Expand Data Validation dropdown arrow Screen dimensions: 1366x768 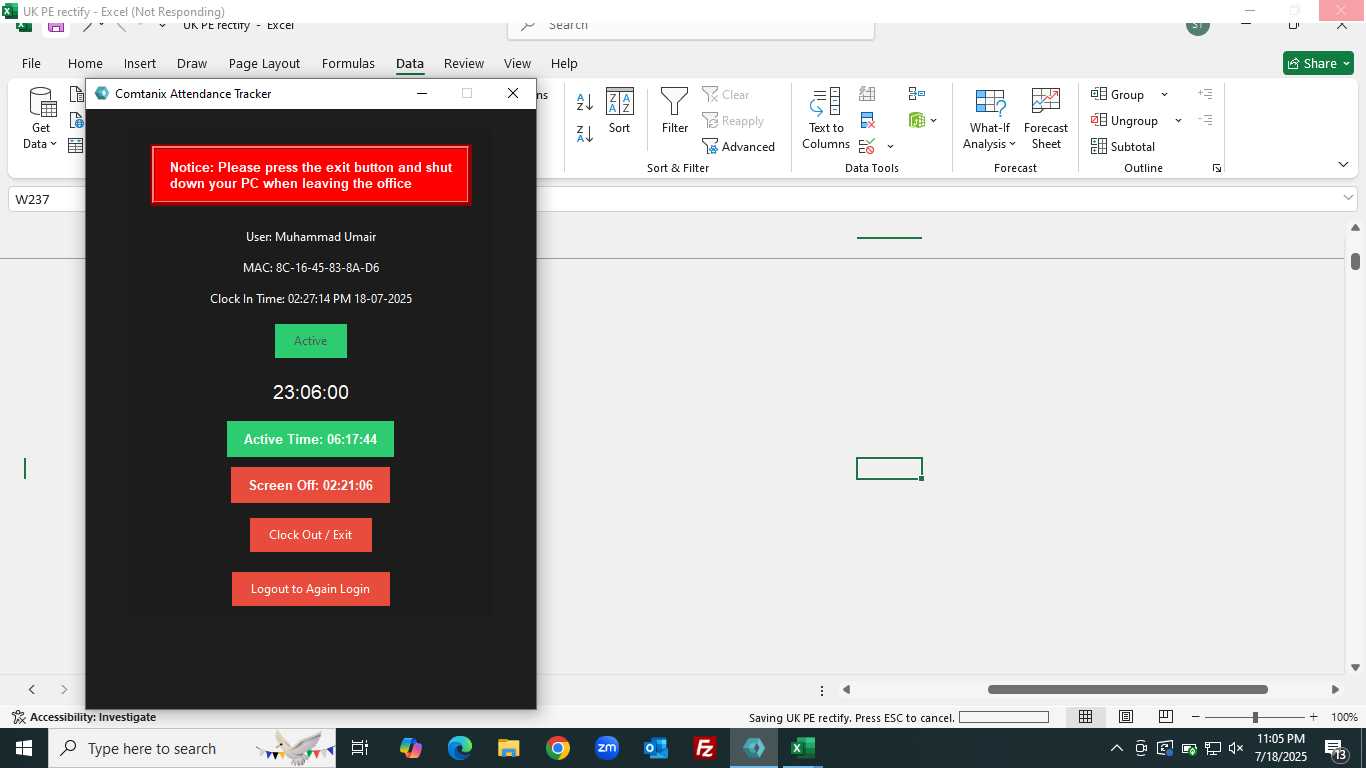[890, 147]
